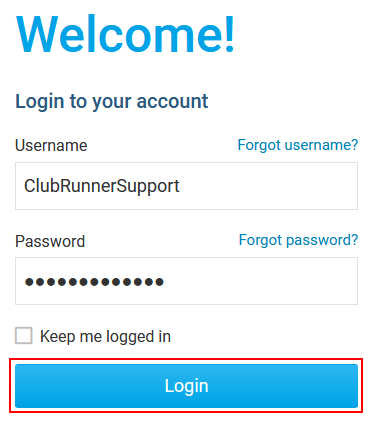The width and height of the screenshot is (376, 431).
Task: Reset password via Forgot password? link
Action: [298, 240]
